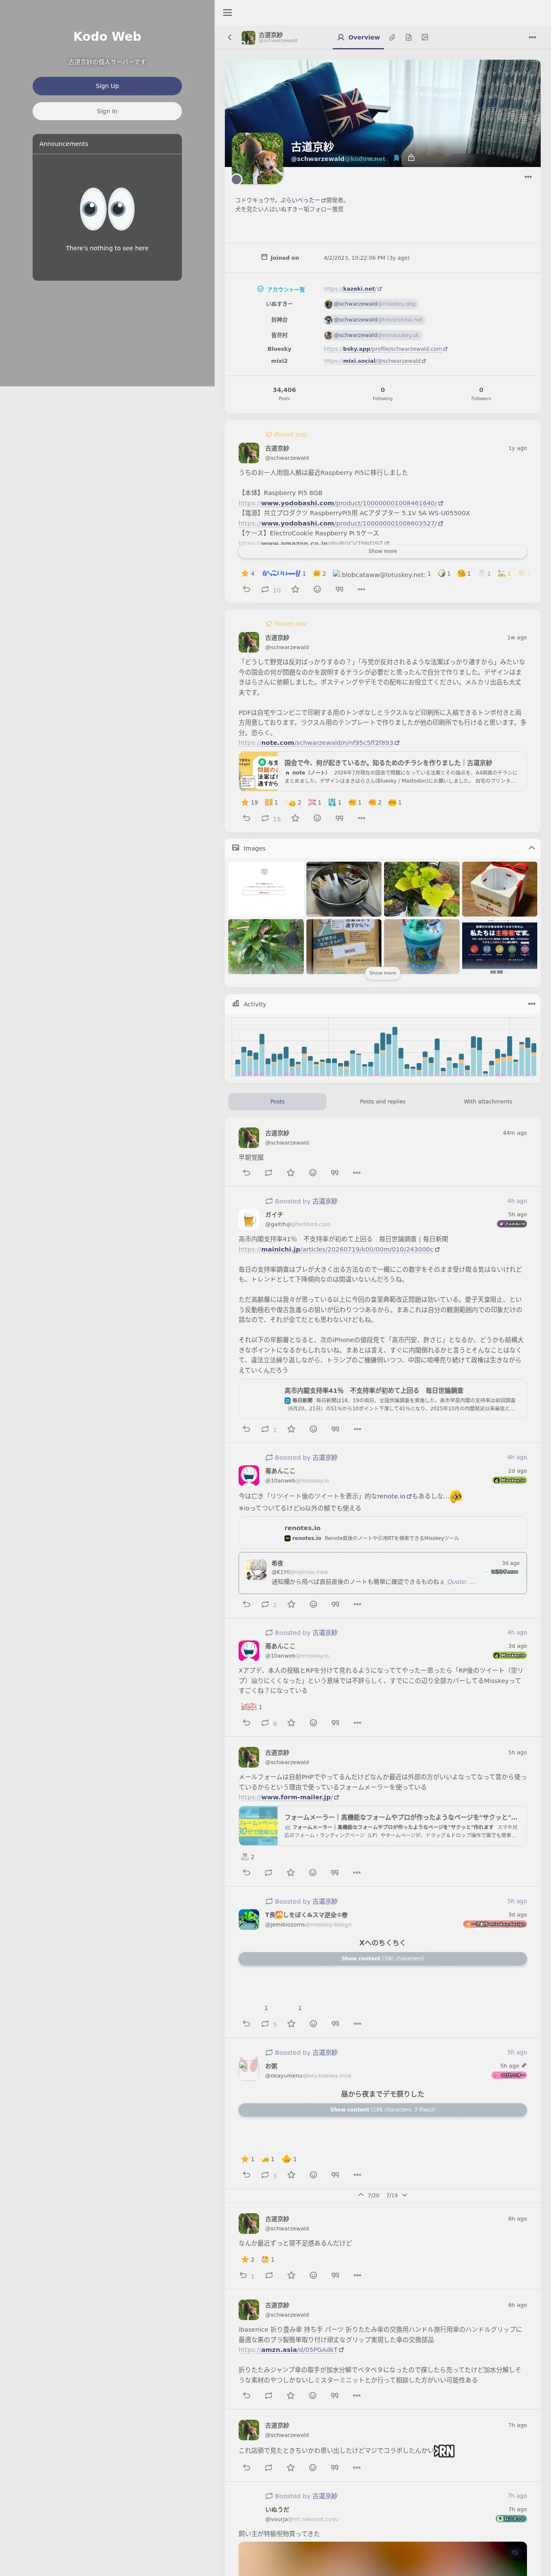Viewport: 551px width, 2576px height.
Task: Renote the 早朝覚醒 post
Action: point(268,1173)
